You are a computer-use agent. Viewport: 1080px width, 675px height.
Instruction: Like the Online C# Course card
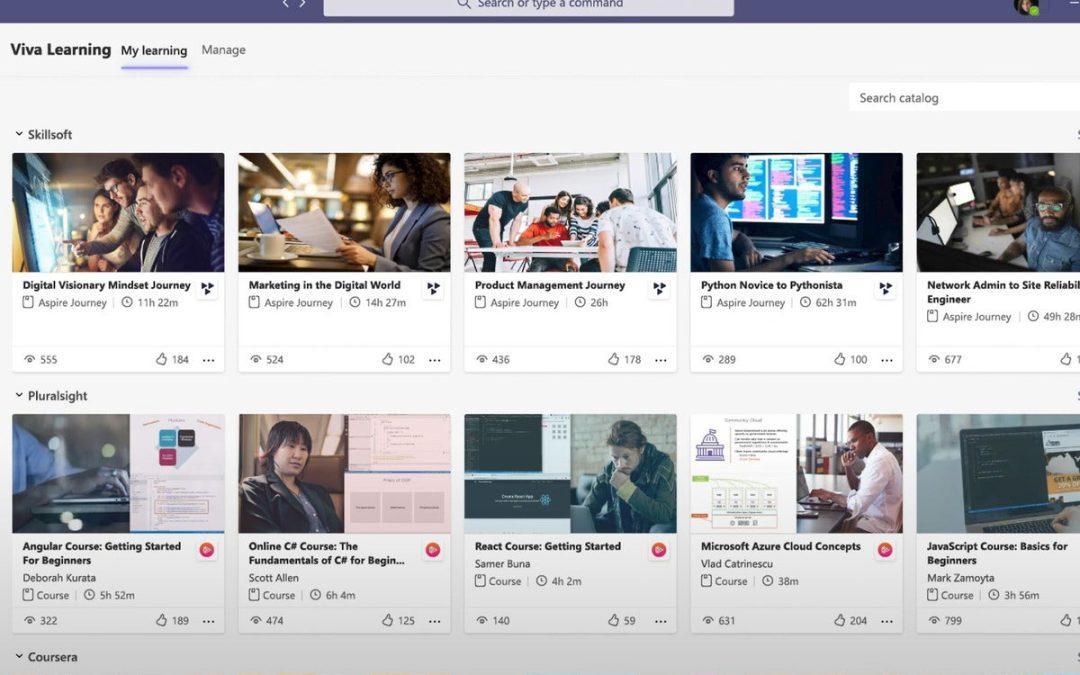(x=387, y=620)
